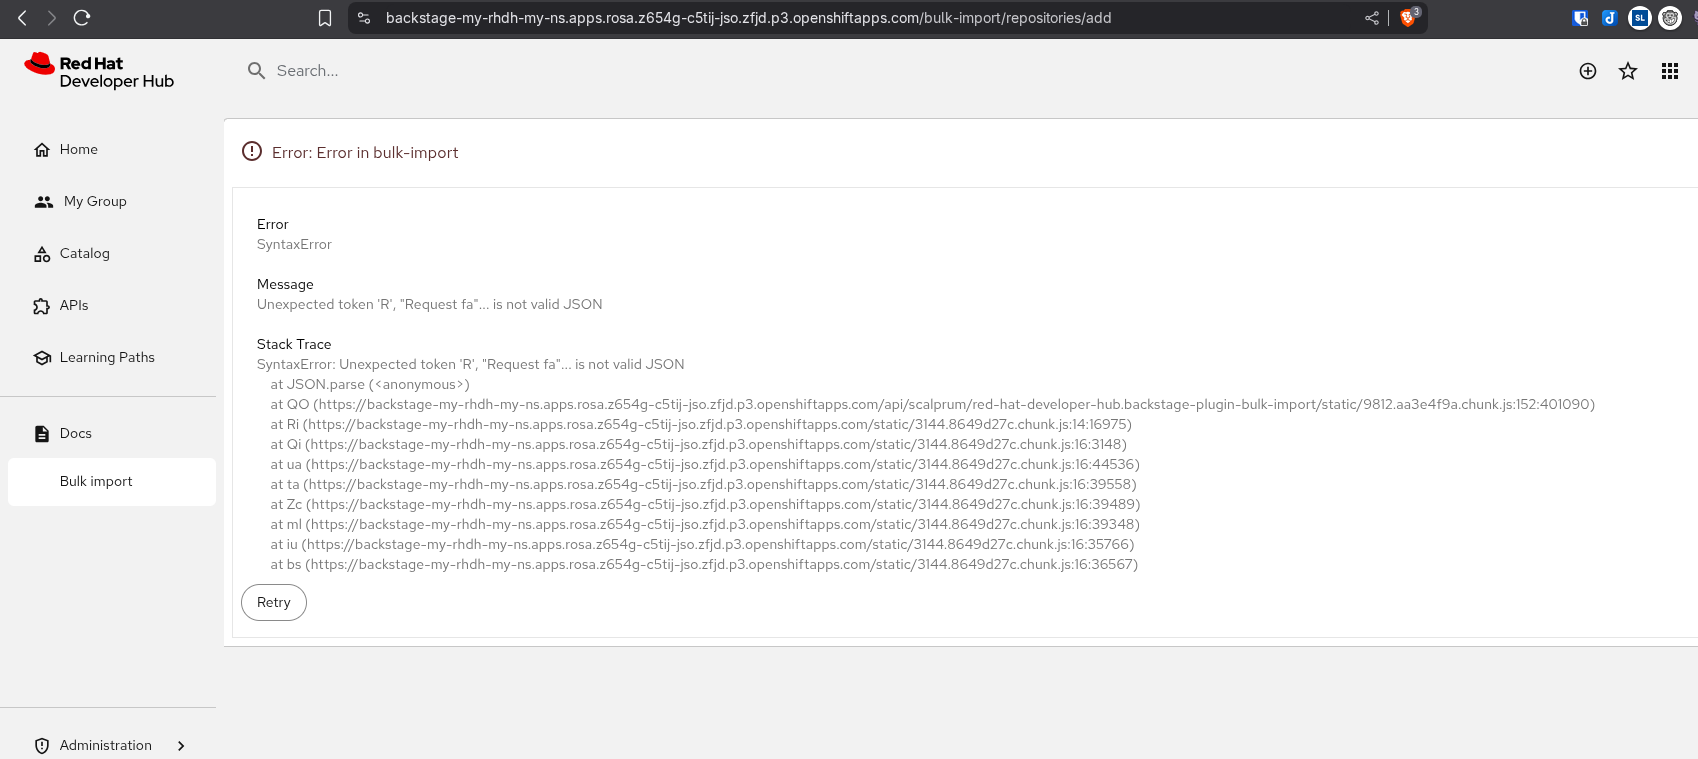Navigate to APIs in the sidebar
The image size is (1698, 759).
74,305
